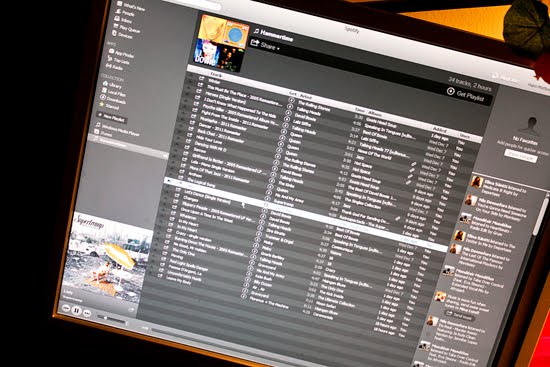Open The Rolling Stones artist link in first row

[x=314, y=106]
